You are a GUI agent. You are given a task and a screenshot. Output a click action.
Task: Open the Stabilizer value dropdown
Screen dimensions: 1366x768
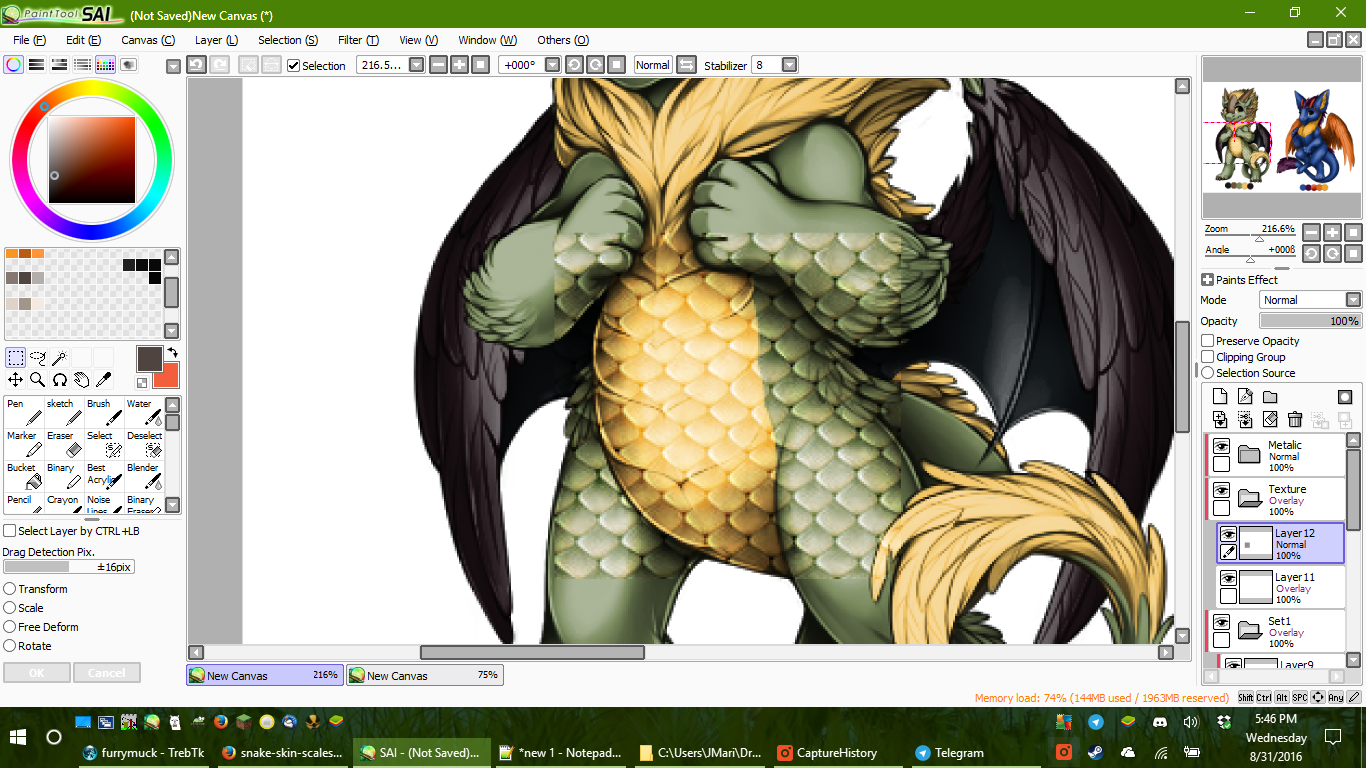click(789, 65)
